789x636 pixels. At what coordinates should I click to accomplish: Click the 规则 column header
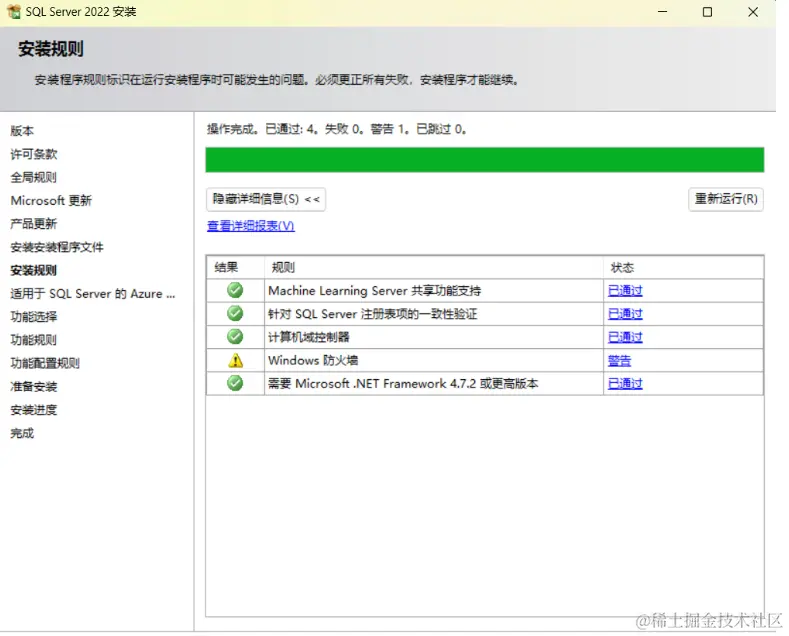point(283,268)
